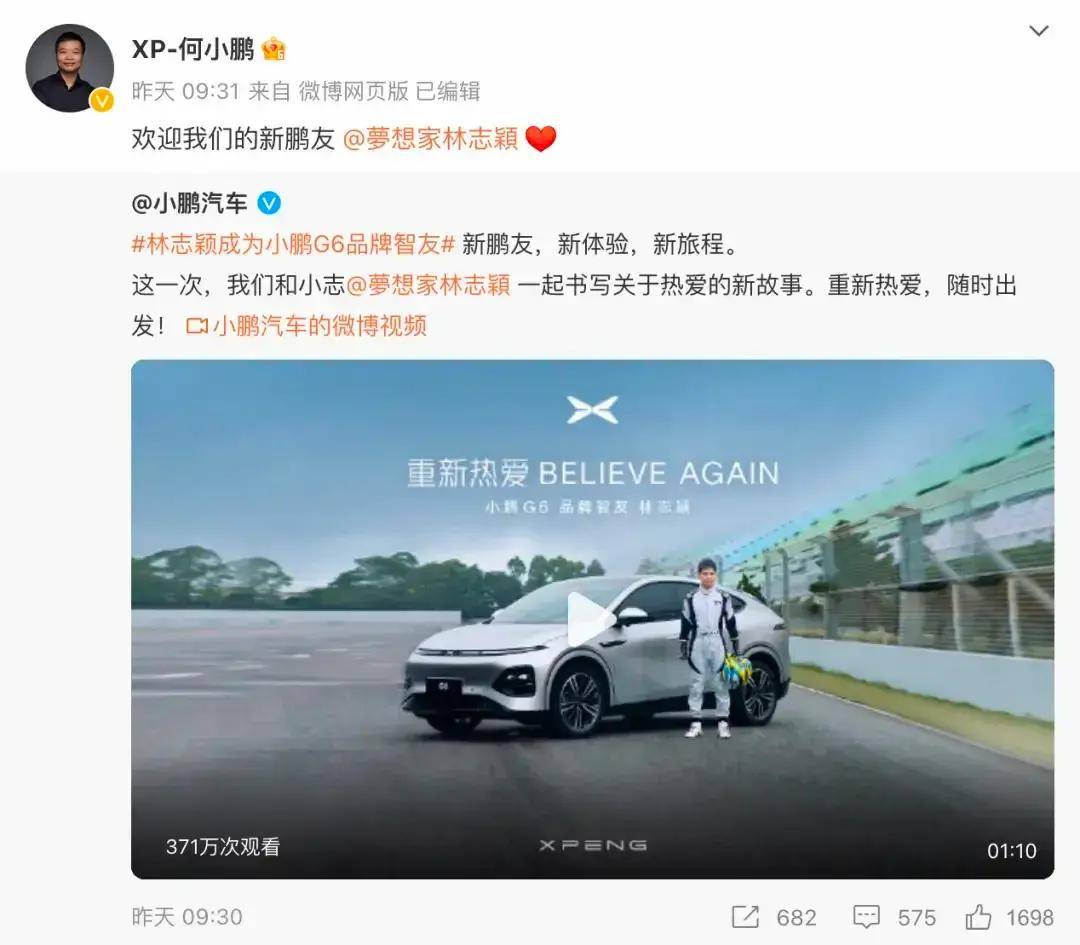Viewport: 1080px width, 945px height.
Task: Open the @夢想家林志穎 mention in reposted text
Action: point(428,284)
